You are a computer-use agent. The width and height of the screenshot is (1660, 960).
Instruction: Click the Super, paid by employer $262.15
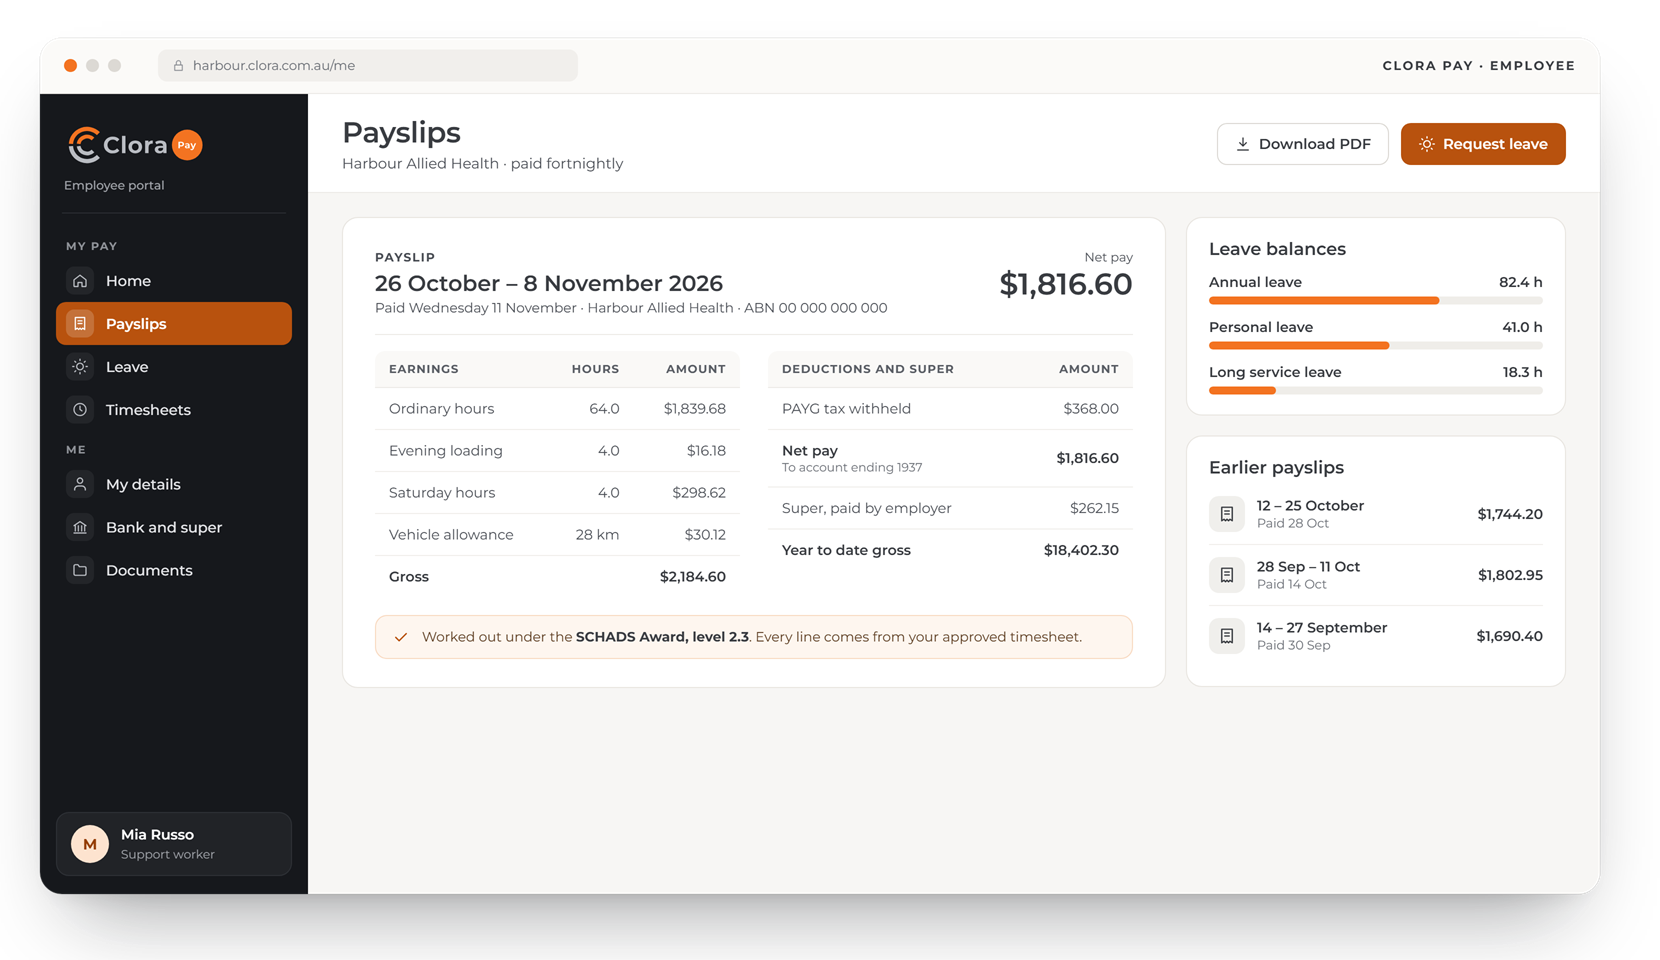(1094, 508)
